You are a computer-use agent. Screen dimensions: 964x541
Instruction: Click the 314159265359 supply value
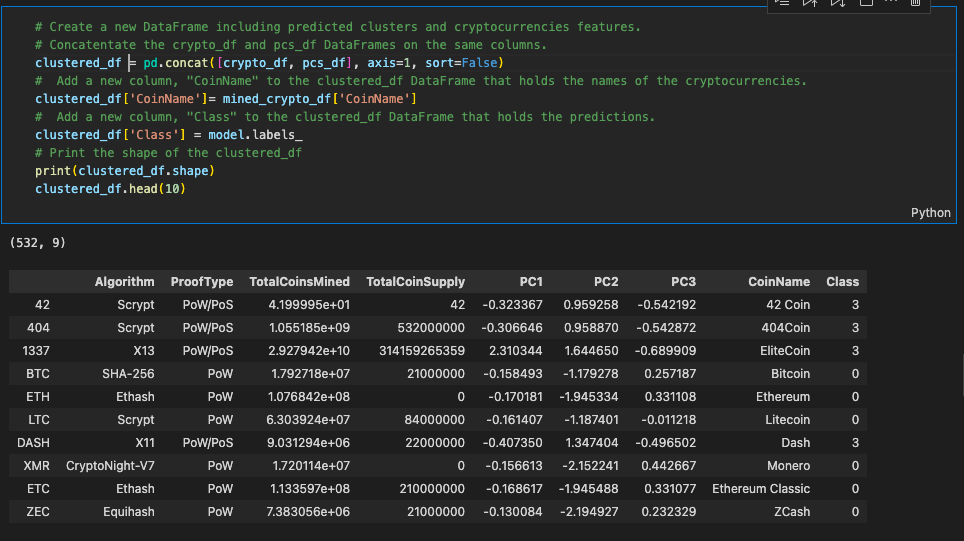(422, 351)
